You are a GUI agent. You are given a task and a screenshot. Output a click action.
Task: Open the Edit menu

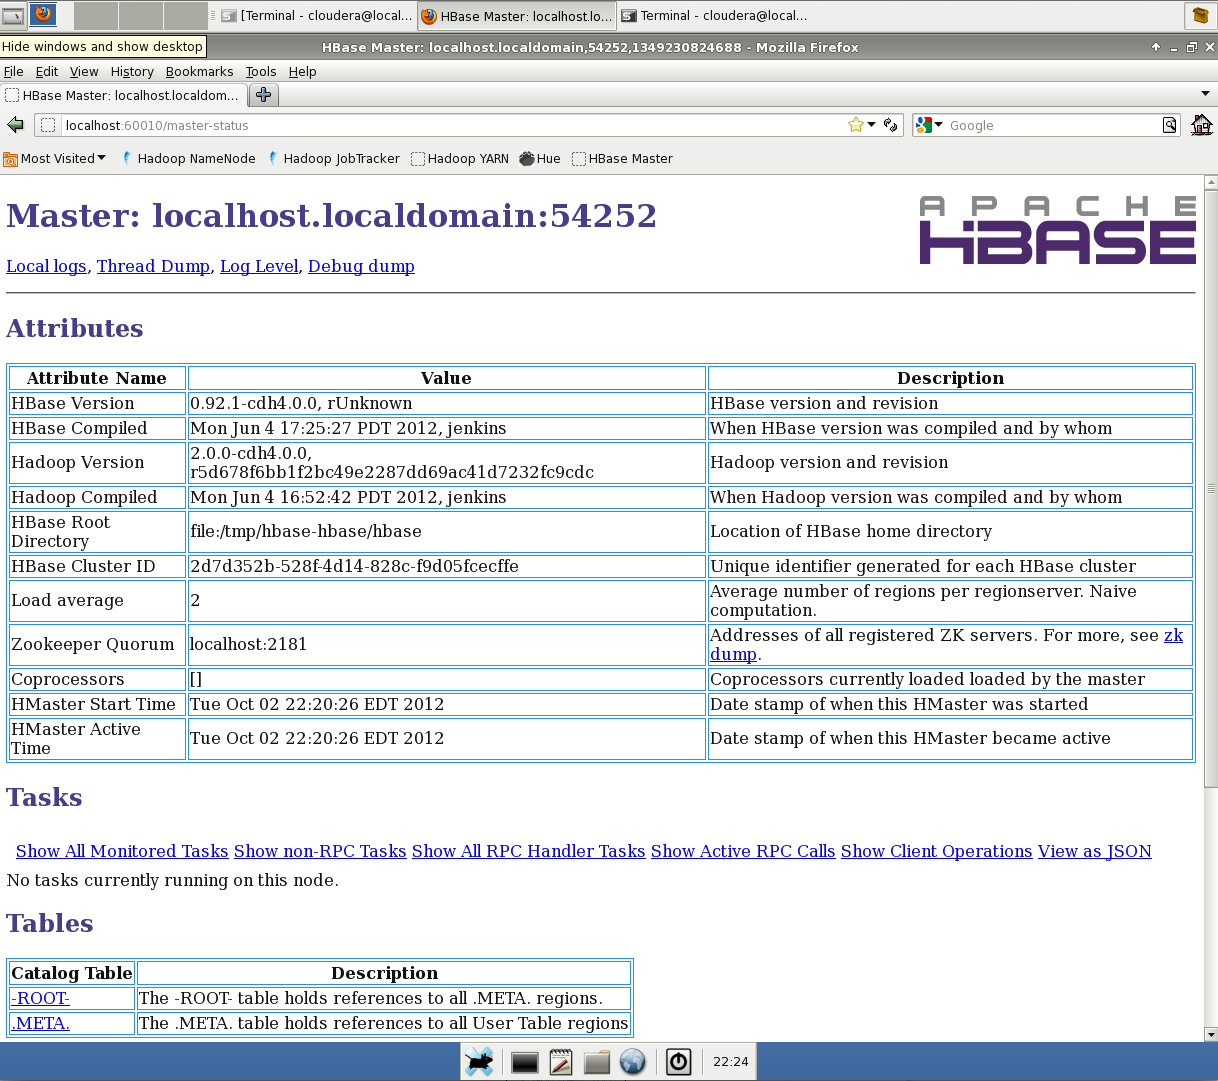tap(47, 71)
